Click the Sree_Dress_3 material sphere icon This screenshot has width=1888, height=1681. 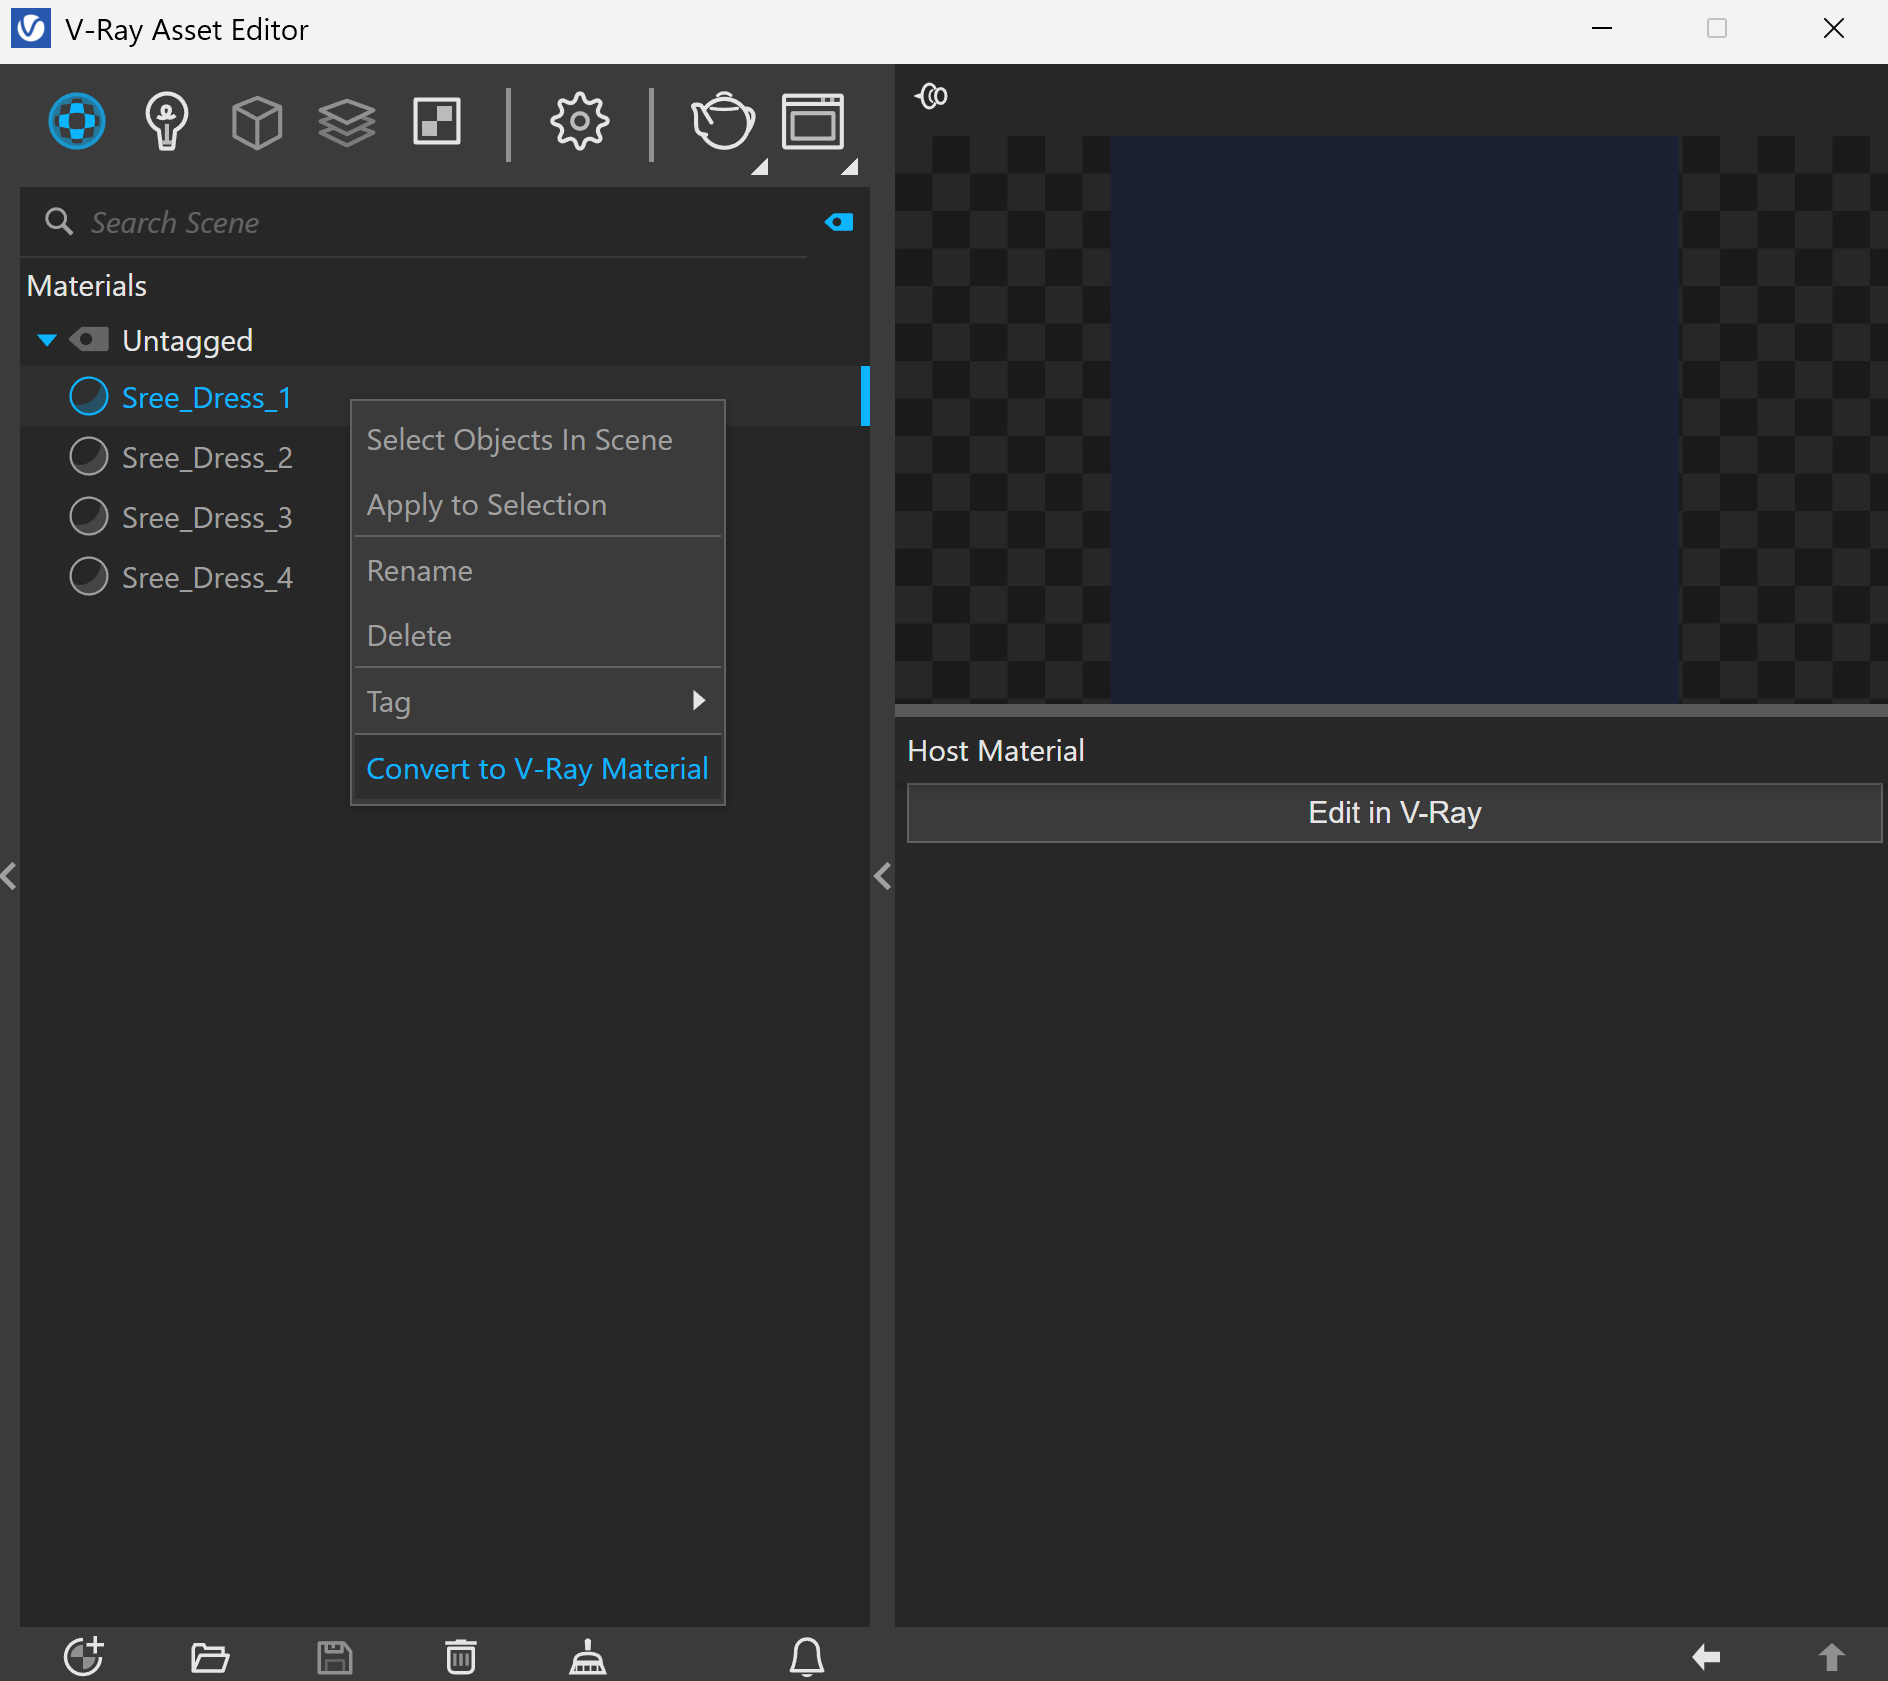pos(89,516)
